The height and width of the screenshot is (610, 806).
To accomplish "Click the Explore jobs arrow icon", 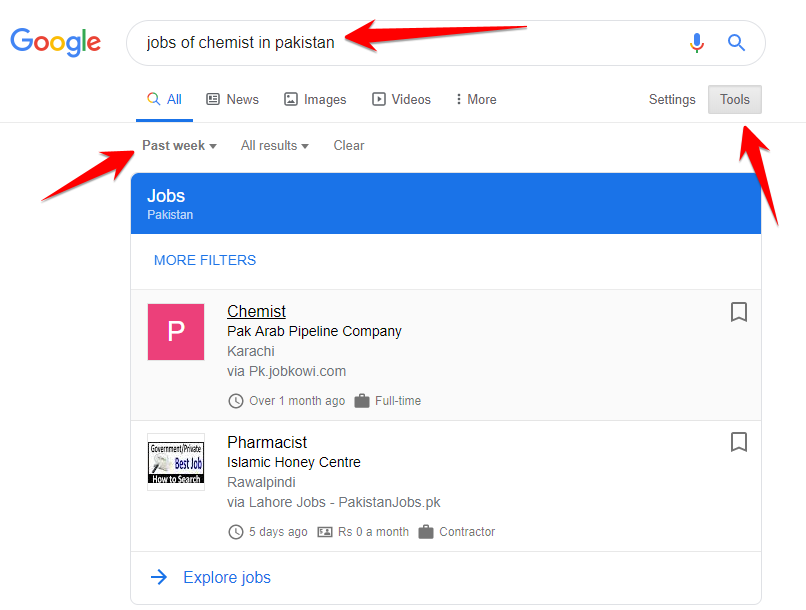I will click(158, 577).
